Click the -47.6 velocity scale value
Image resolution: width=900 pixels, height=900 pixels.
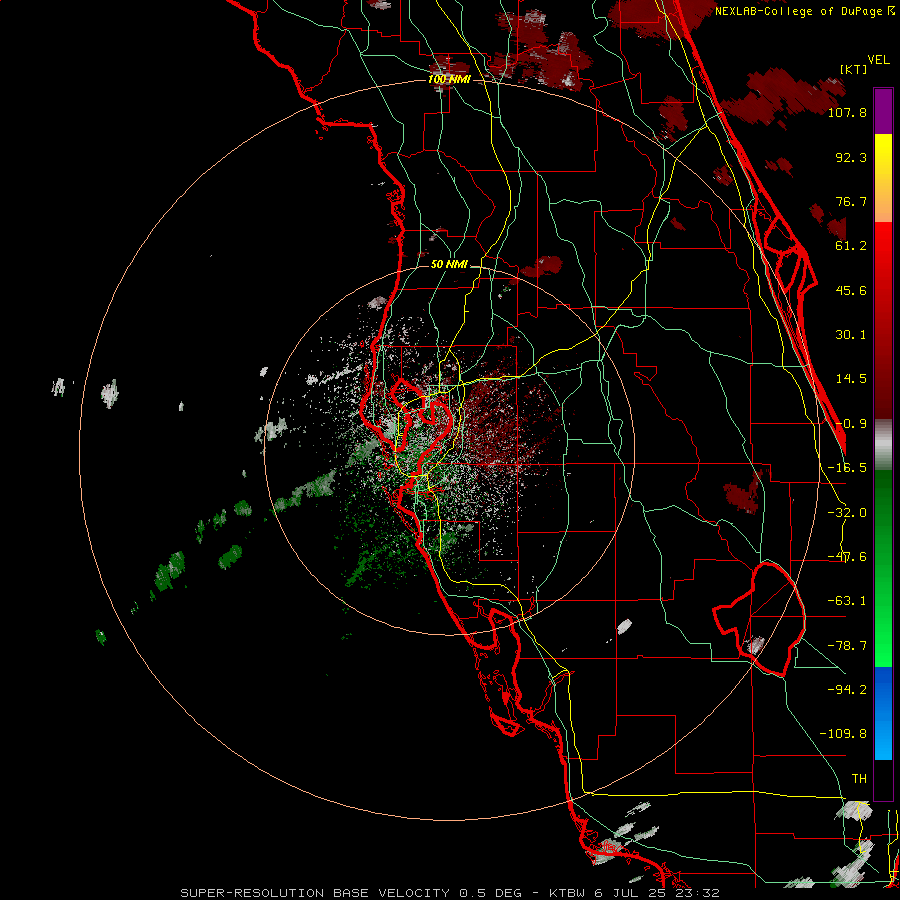tap(847, 557)
